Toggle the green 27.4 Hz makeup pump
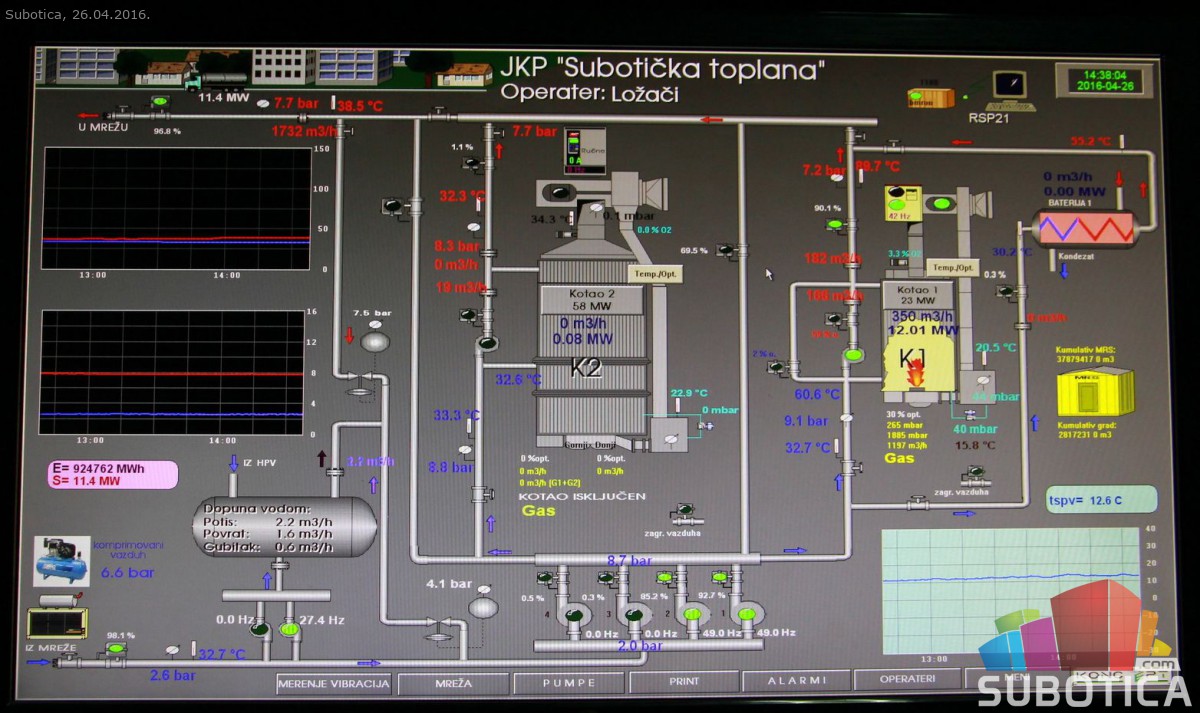Screen dimensions: 1200x713 click(x=289, y=629)
